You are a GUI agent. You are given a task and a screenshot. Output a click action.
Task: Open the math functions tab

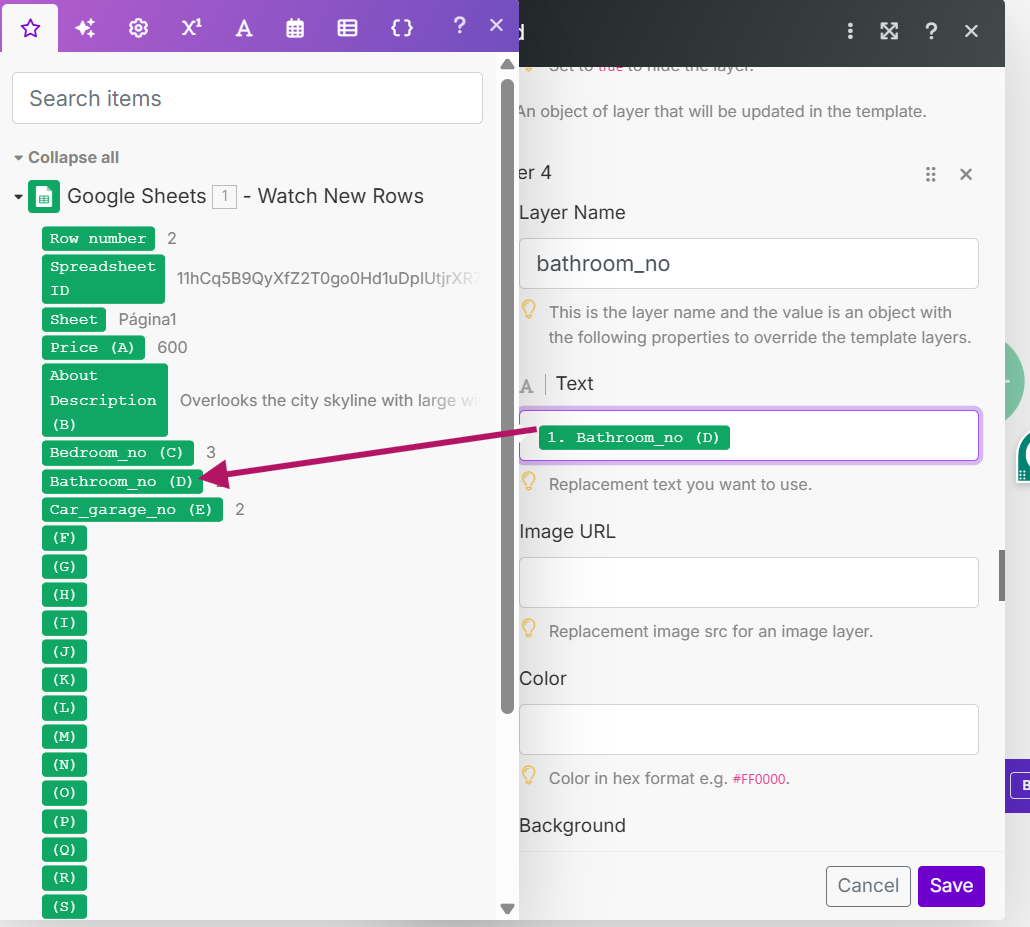coord(191,28)
